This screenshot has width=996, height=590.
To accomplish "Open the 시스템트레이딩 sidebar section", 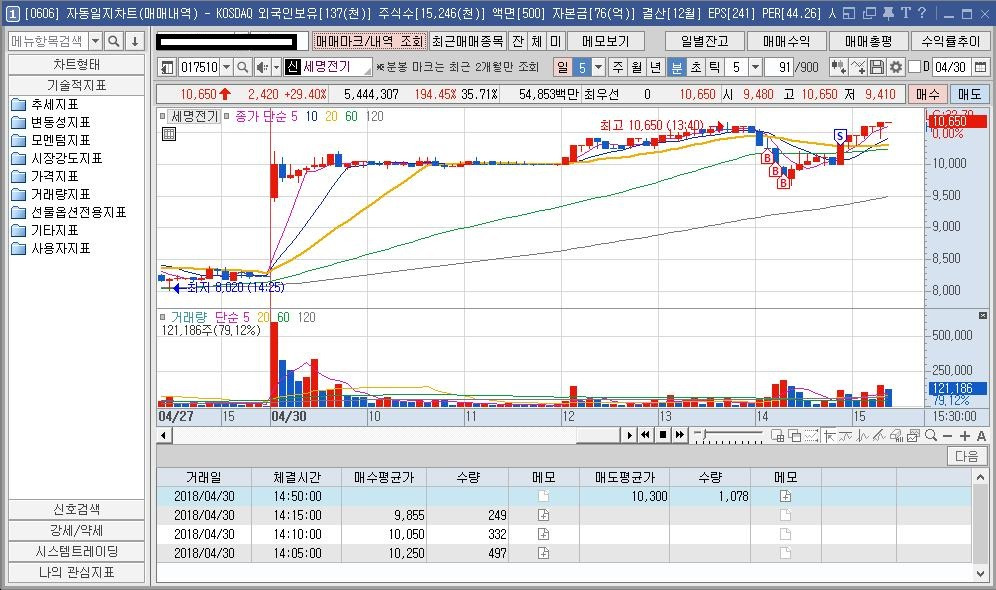I will click(76, 551).
